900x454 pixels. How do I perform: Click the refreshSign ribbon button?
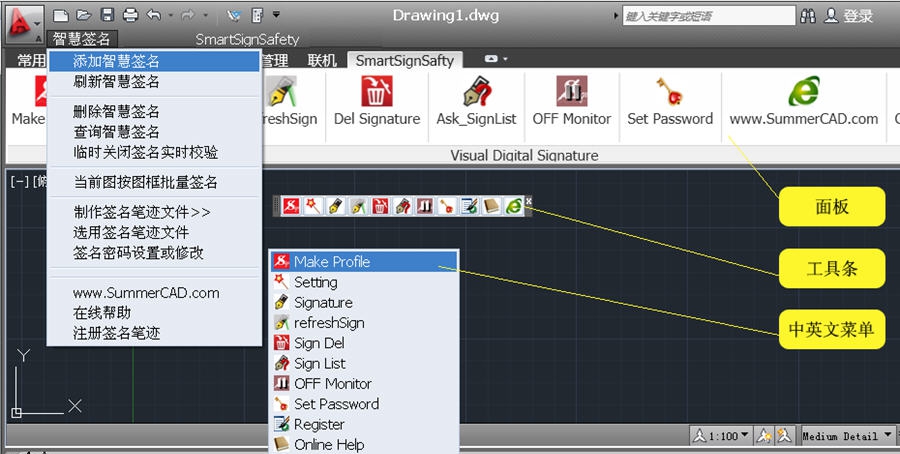pos(289,102)
